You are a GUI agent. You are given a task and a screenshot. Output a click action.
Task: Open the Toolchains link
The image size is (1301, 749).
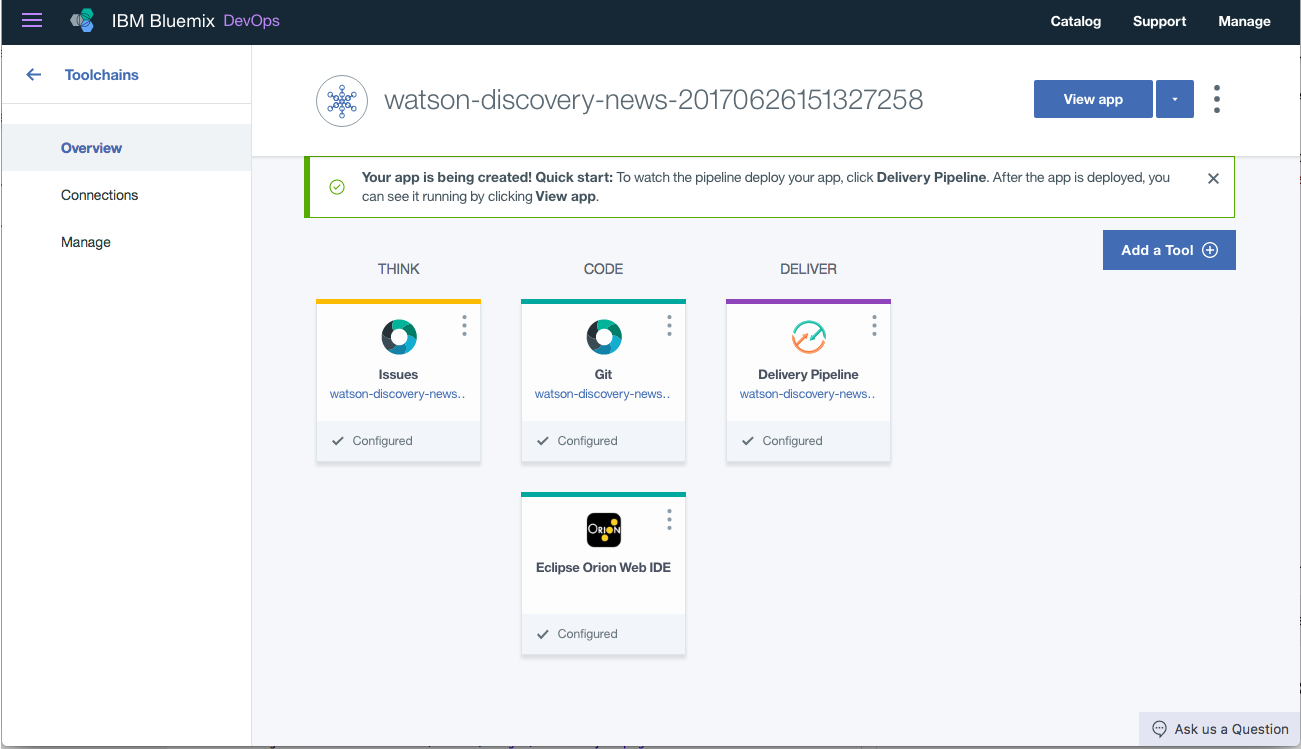102,75
